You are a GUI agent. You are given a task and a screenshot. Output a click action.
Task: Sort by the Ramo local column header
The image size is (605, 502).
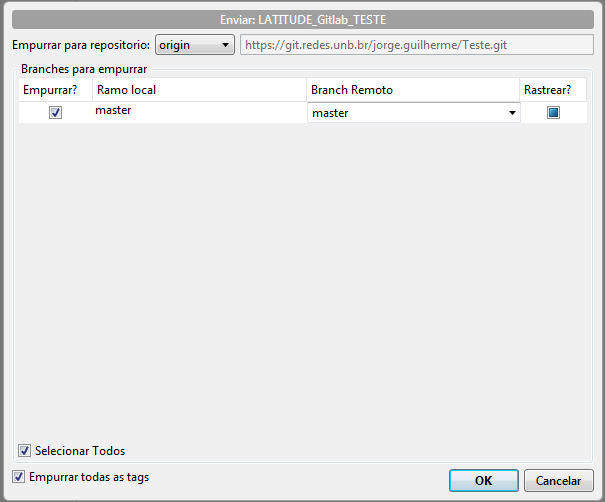198,90
